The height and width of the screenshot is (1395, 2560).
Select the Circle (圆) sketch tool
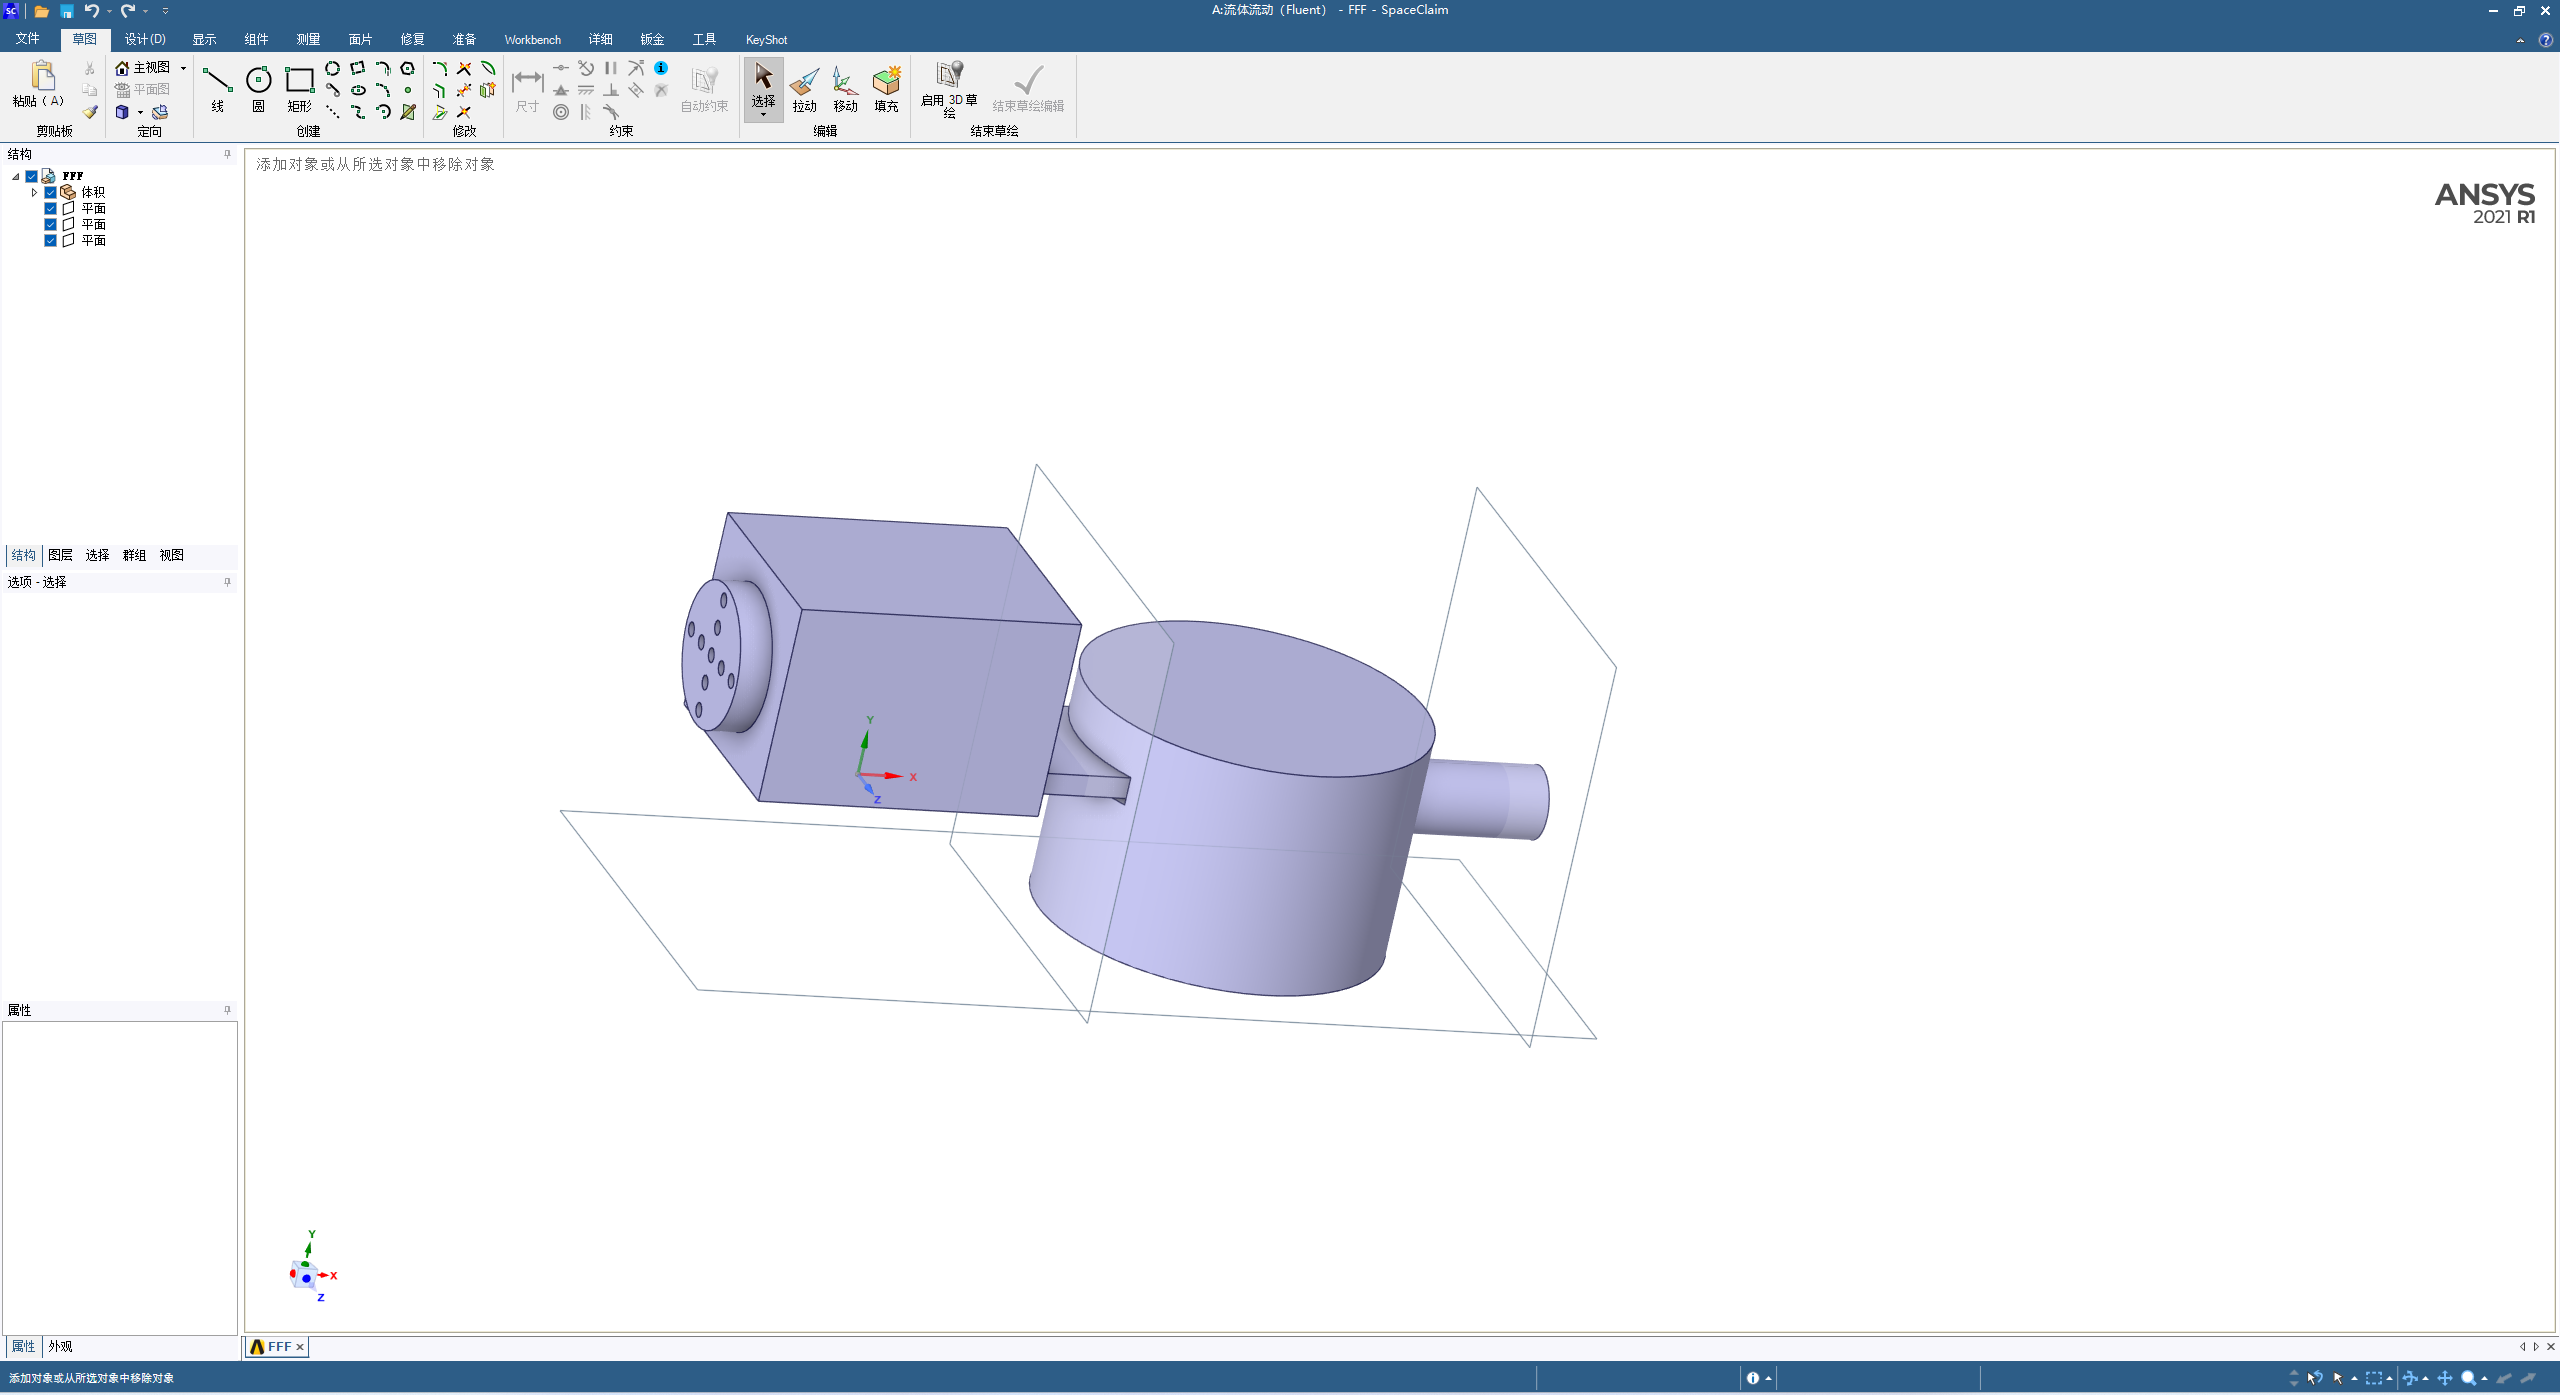(258, 82)
